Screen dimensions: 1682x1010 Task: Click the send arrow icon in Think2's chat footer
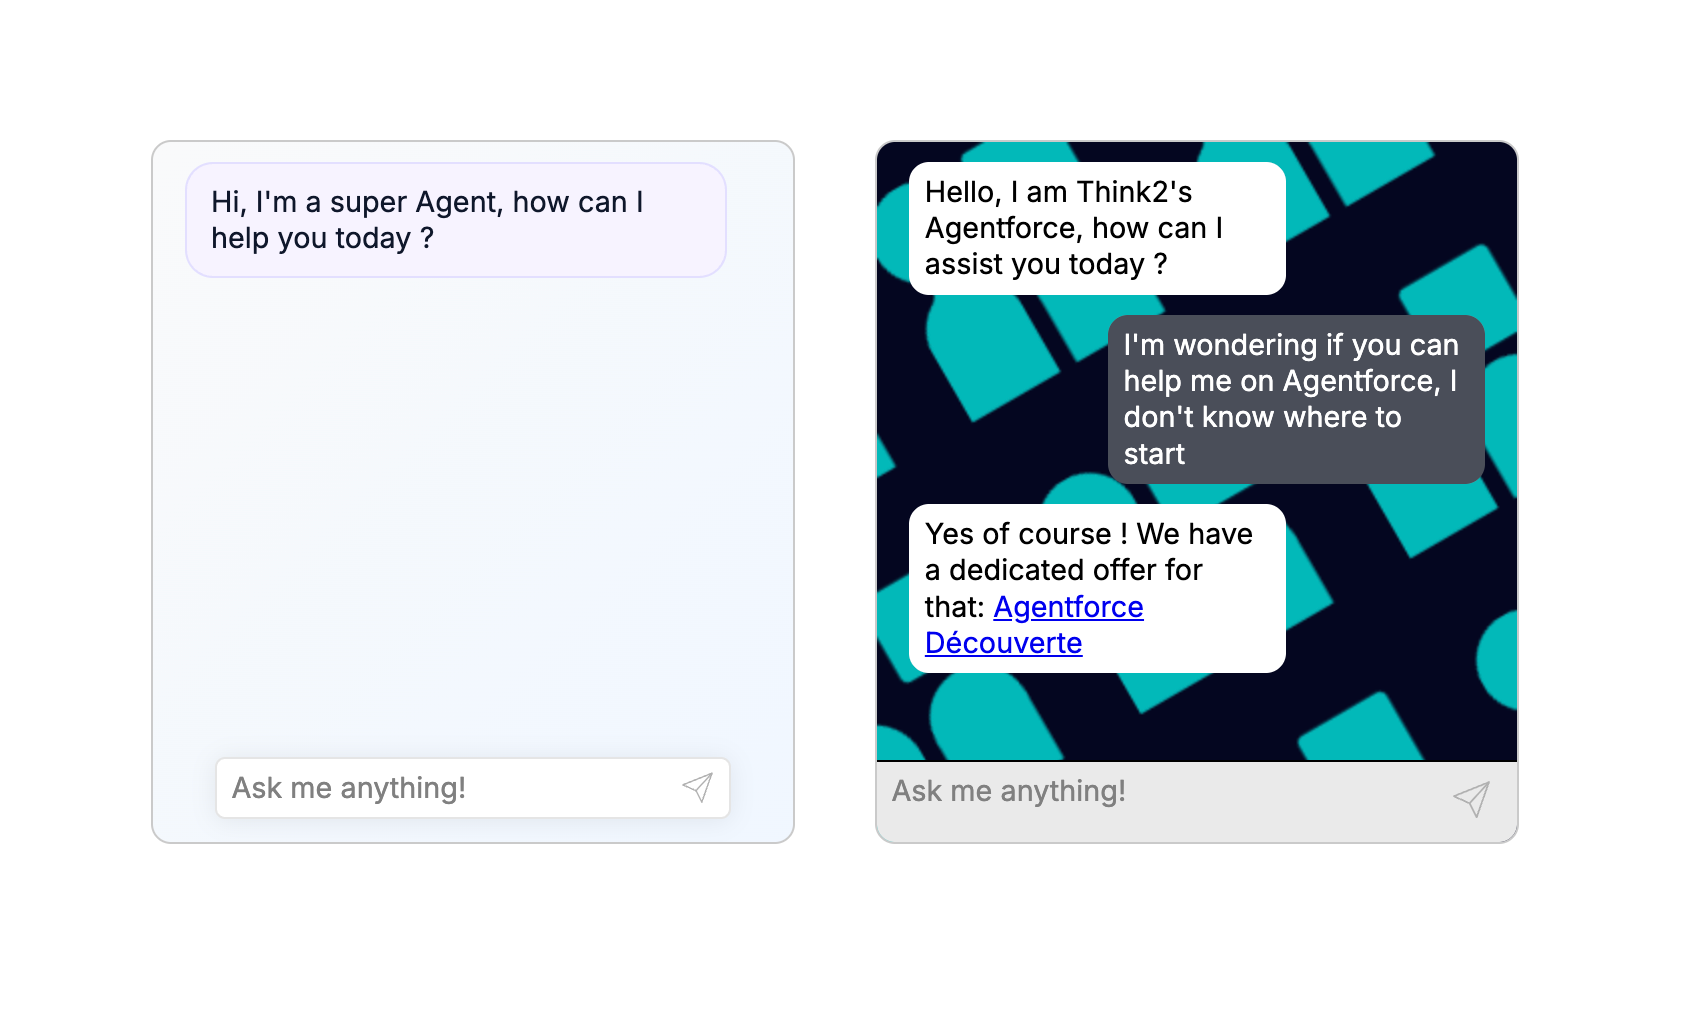point(1470,798)
